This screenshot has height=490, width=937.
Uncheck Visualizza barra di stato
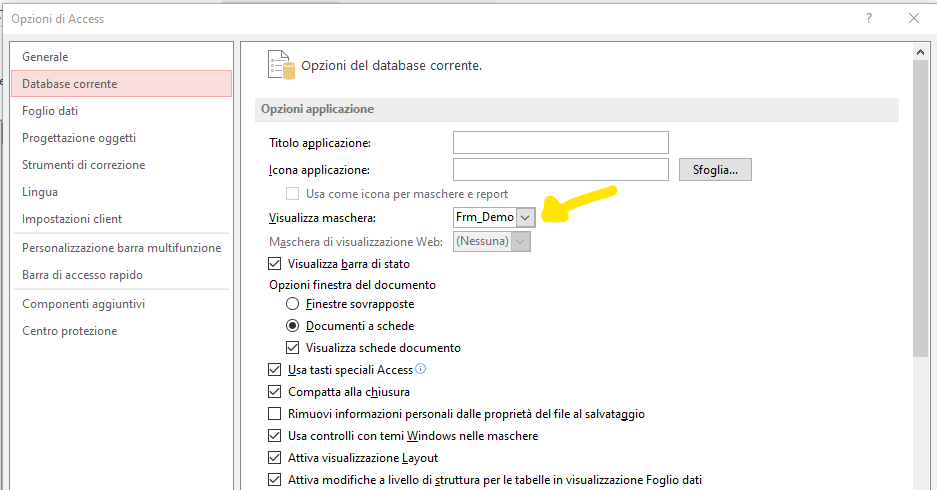[x=275, y=264]
